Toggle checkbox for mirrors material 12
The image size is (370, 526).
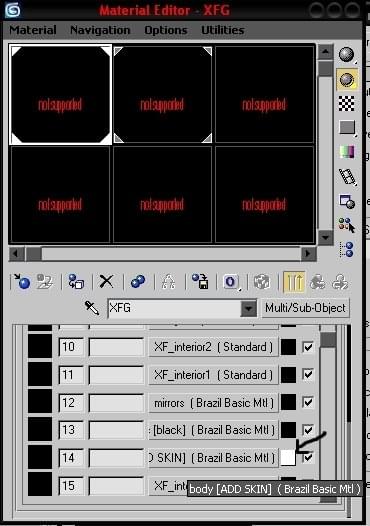[308, 402]
